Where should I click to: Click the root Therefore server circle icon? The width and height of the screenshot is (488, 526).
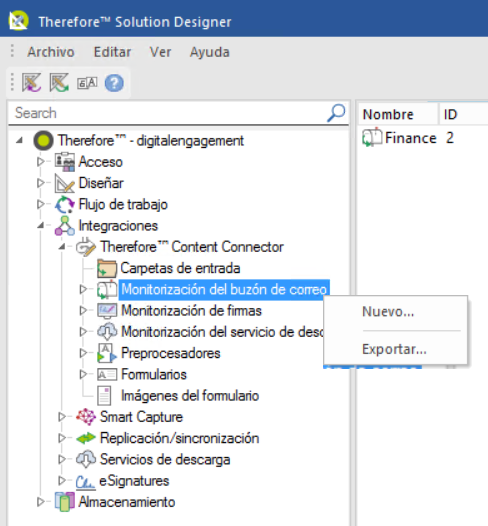43,140
